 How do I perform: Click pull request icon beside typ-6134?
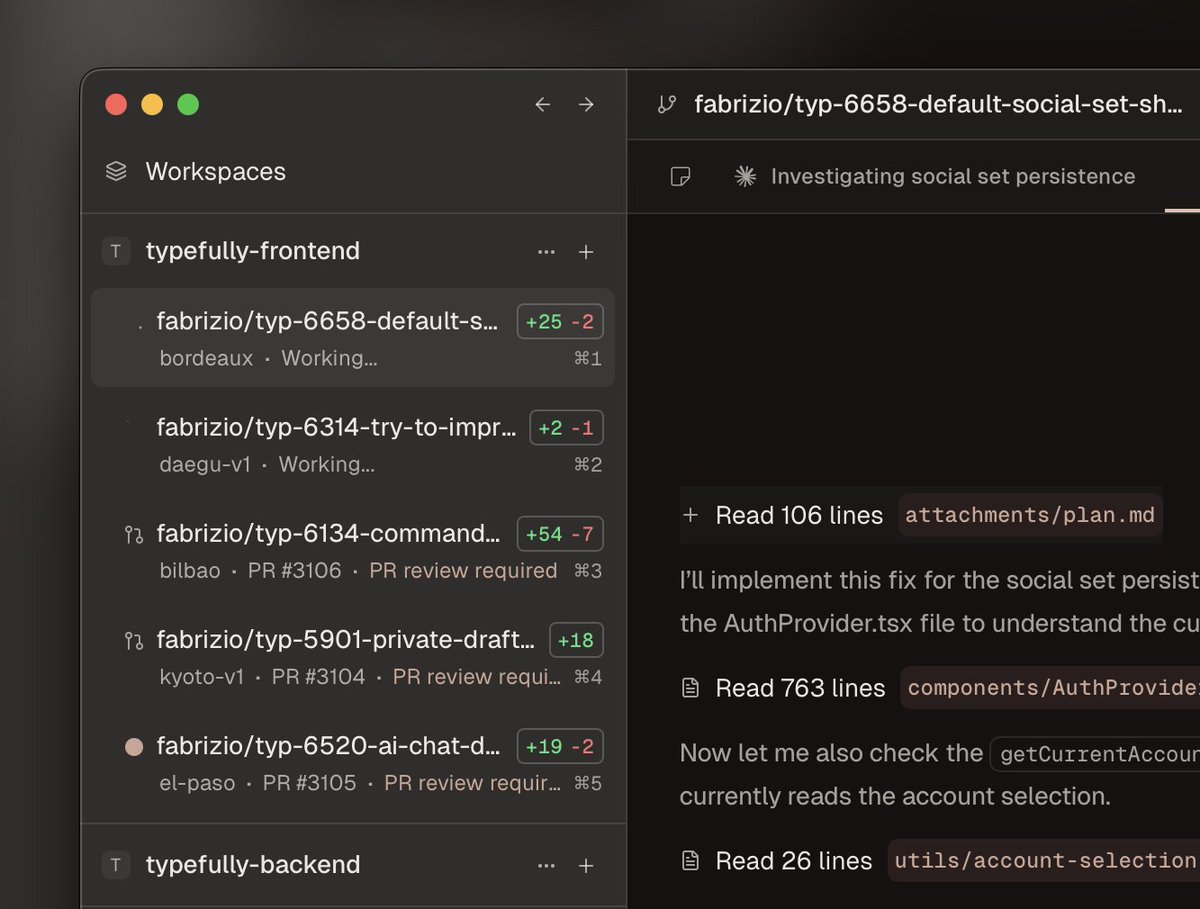(133, 535)
